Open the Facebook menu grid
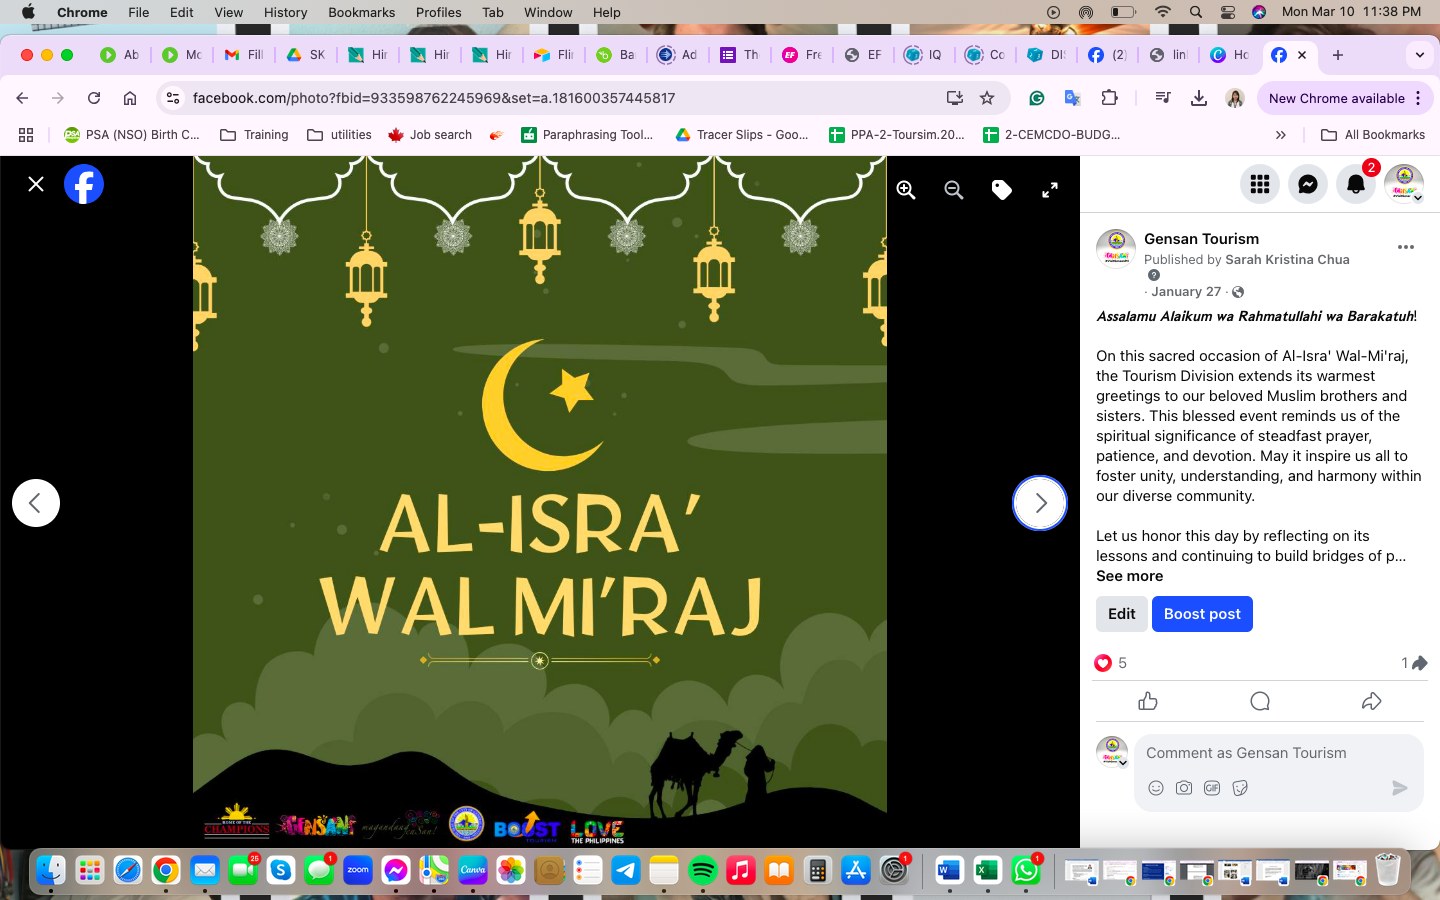This screenshot has width=1440, height=900. pos(1260,184)
